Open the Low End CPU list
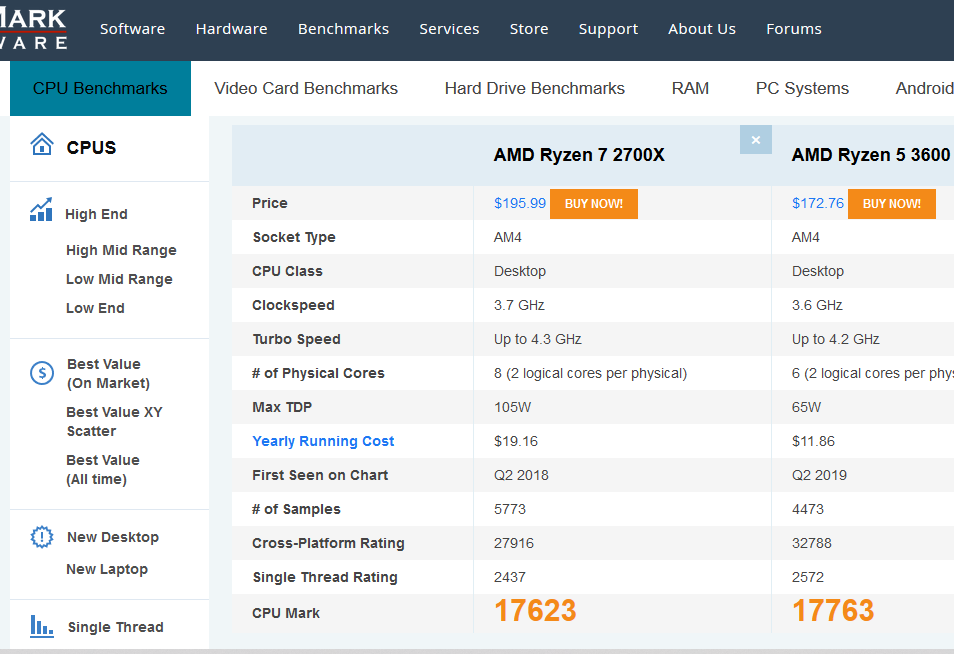Viewport: 954px width, 654px height. 95,308
